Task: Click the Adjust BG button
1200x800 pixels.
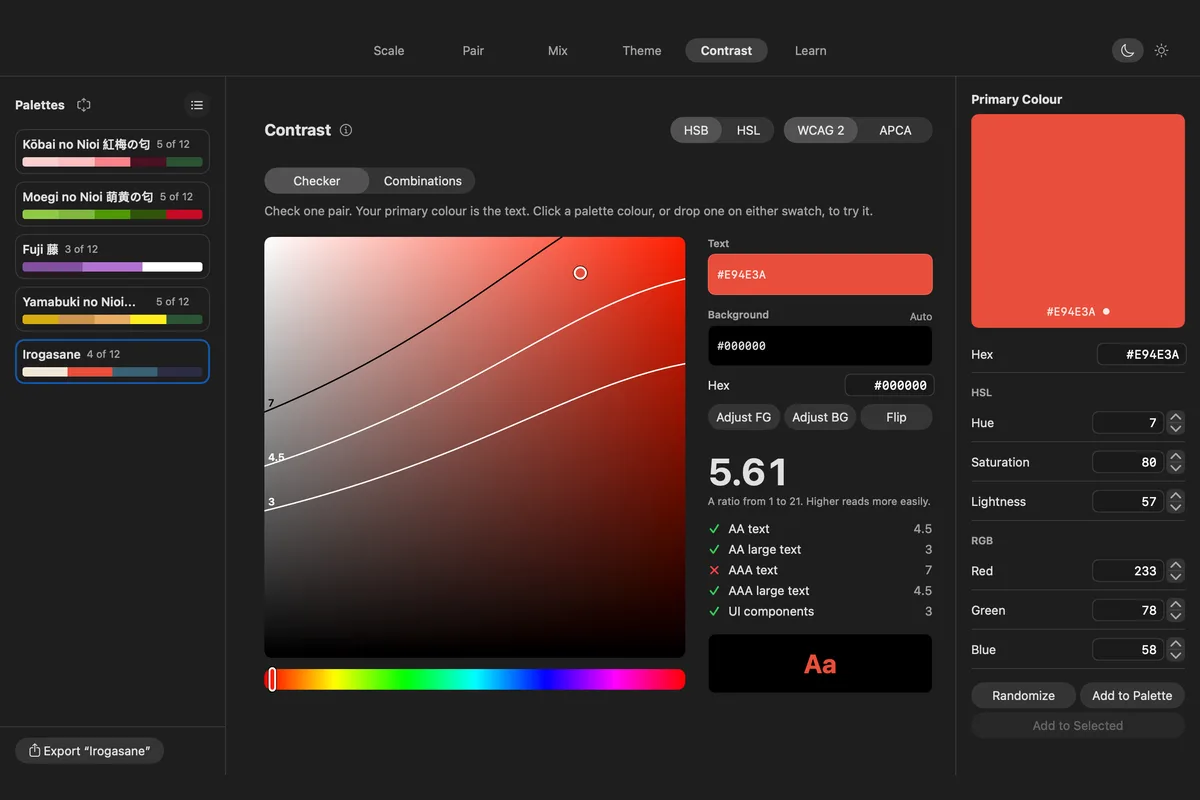Action: 820,417
